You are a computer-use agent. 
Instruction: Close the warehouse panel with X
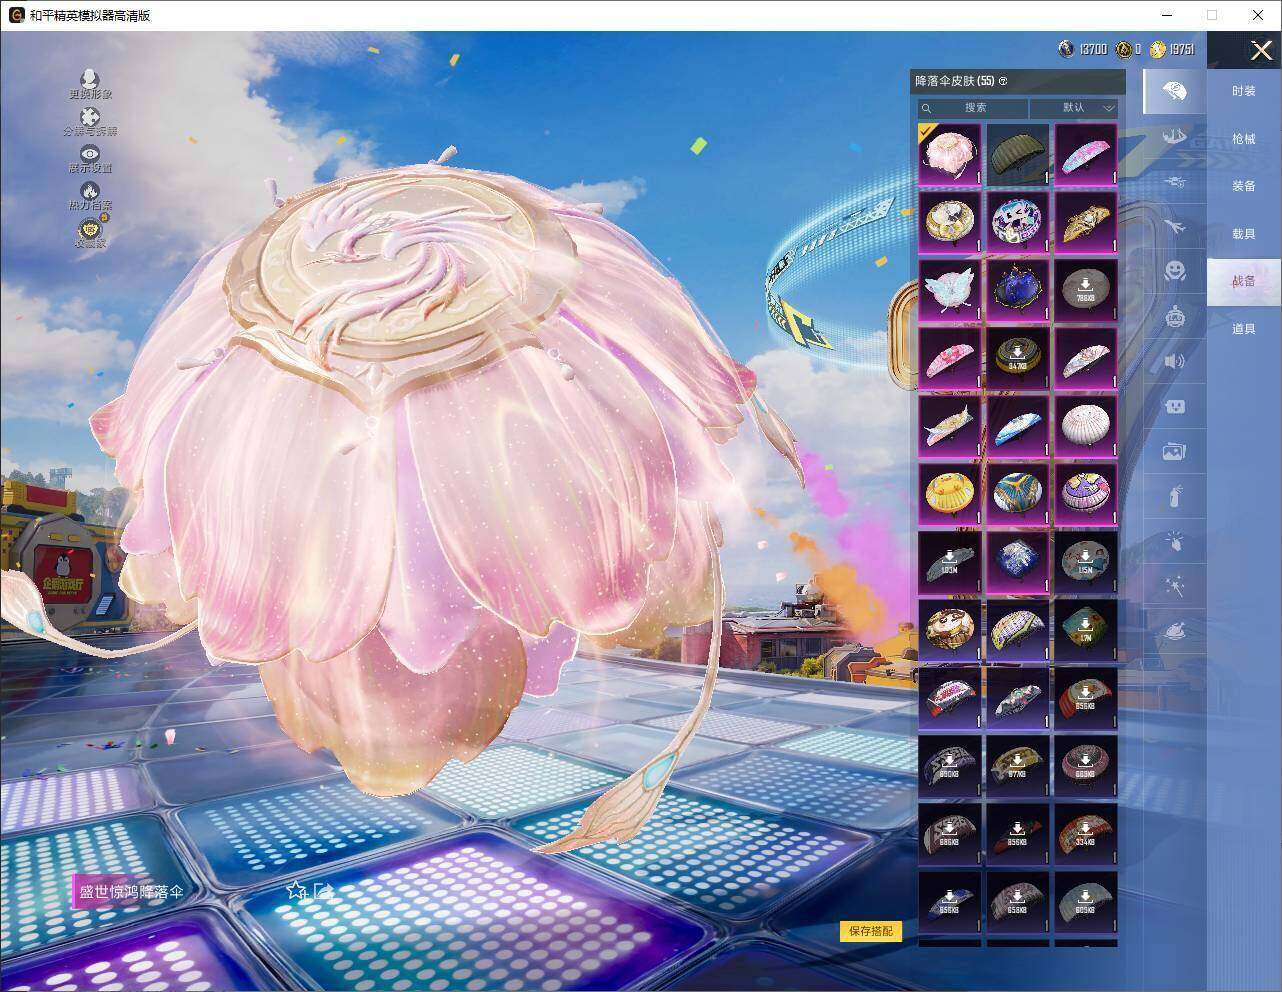tap(1261, 50)
